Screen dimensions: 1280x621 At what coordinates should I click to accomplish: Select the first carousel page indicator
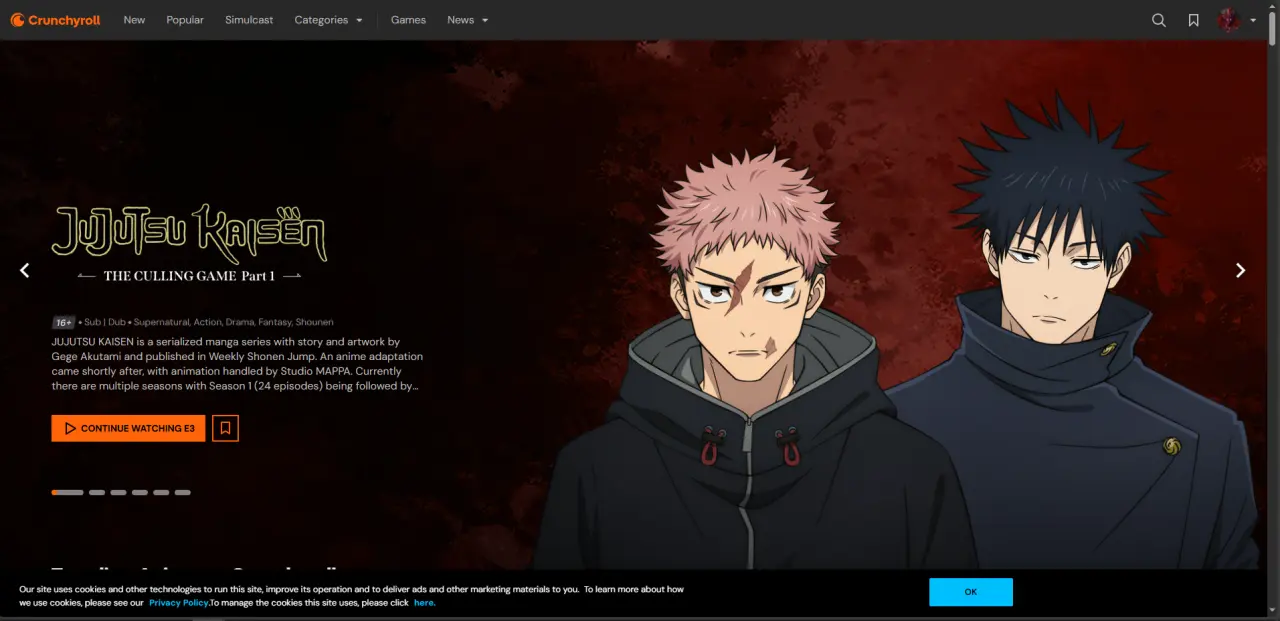68,492
